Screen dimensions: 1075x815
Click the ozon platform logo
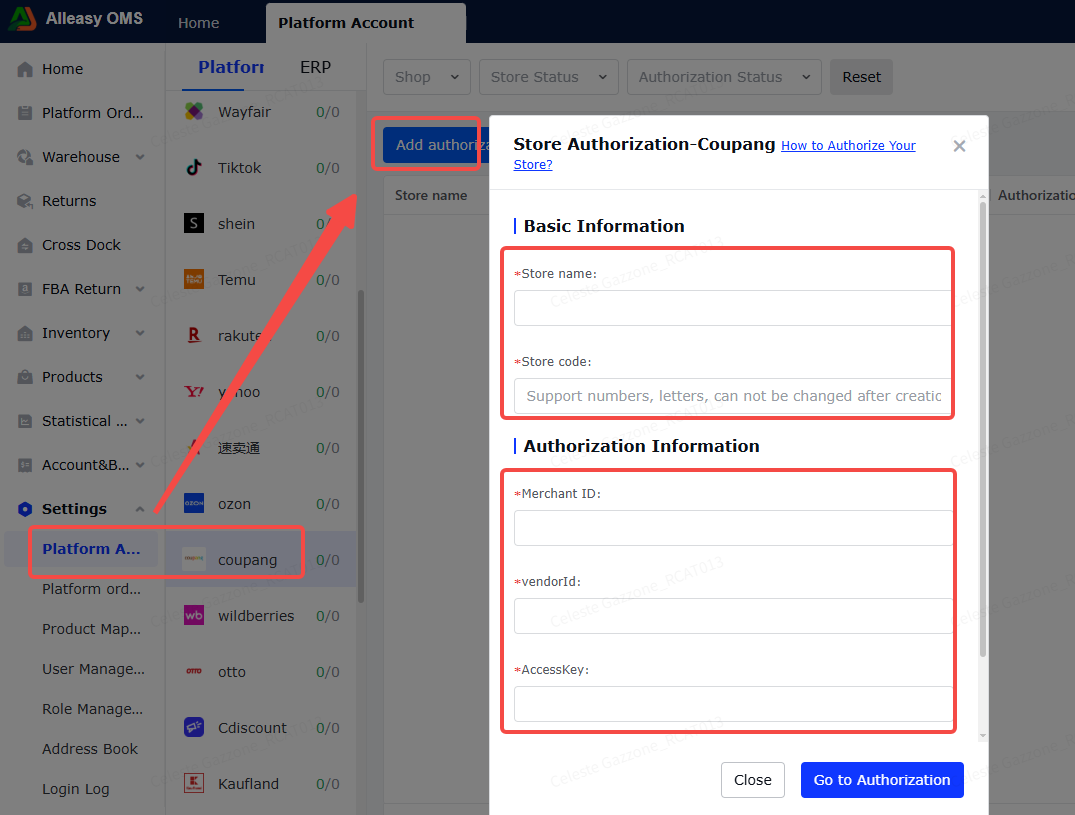(x=194, y=503)
